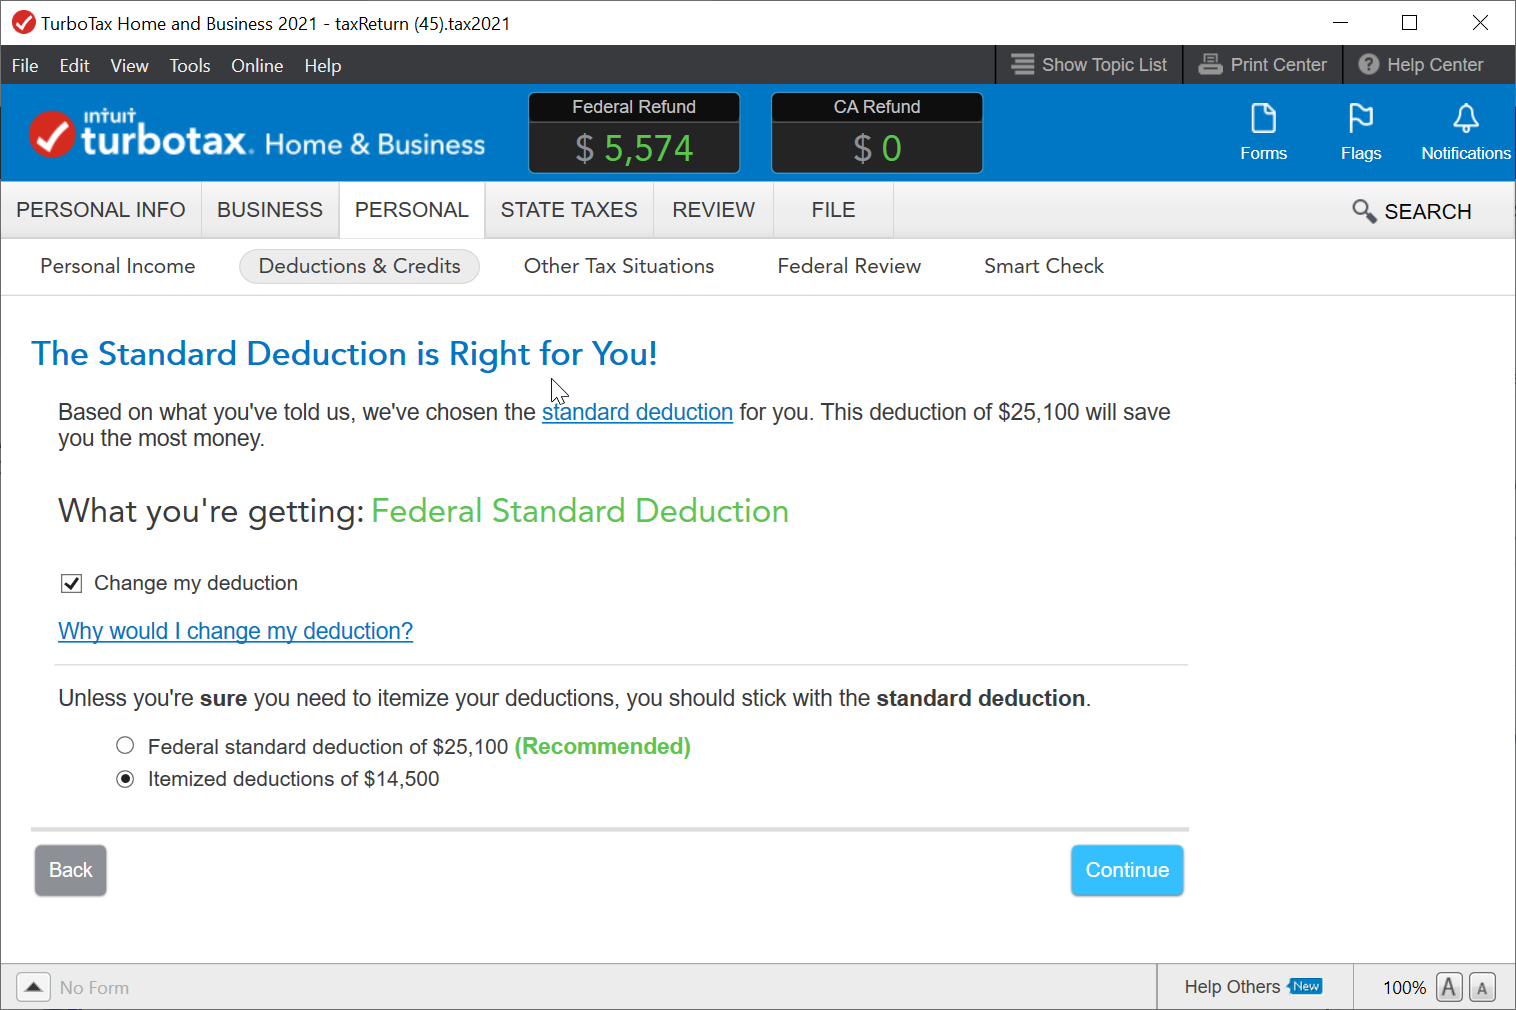Click the SEARCH label

(x=1428, y=211)
